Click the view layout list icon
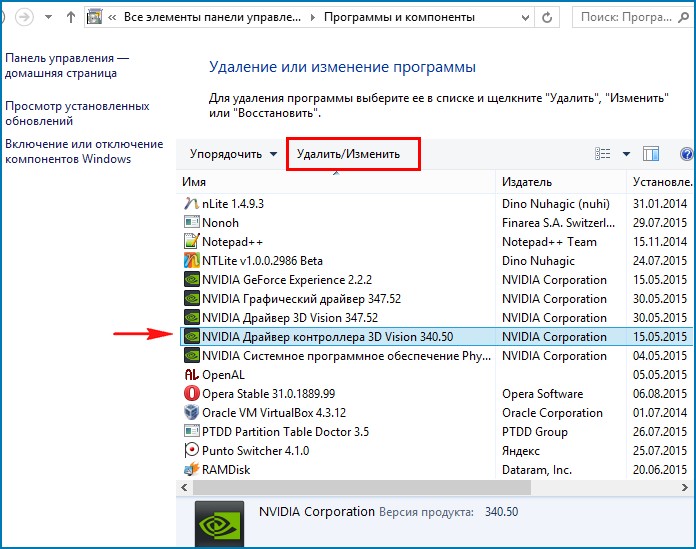This screenshot has height=549, width=696. coord(602,154)
